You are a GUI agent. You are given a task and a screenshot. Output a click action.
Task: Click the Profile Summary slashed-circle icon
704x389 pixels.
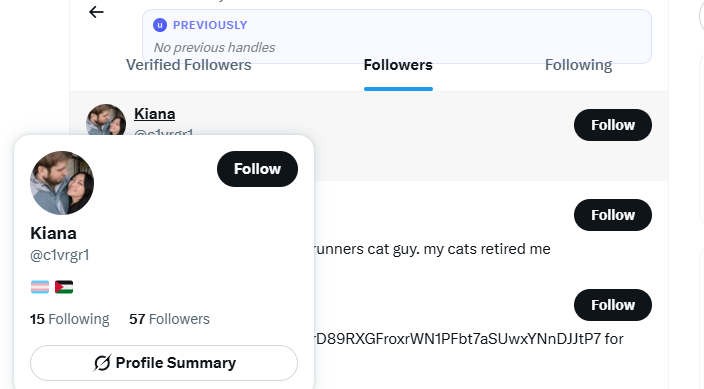102,363
